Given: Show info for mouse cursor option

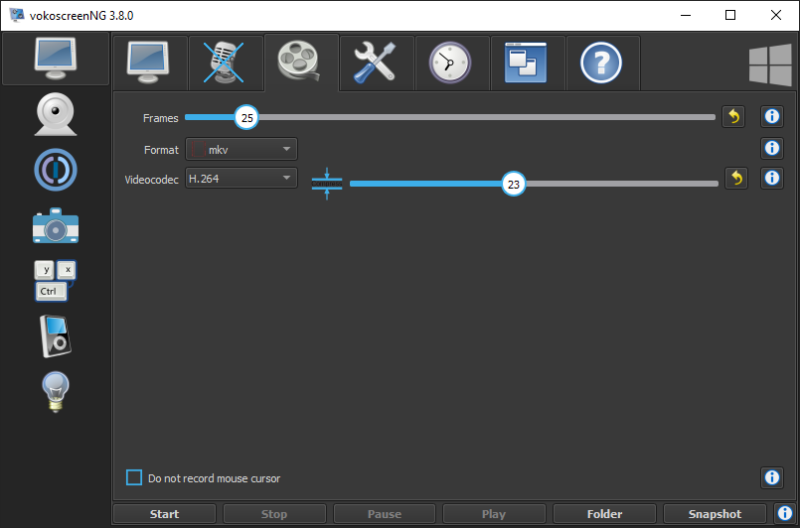Looking at the screenshot, I should pos(772,477).
